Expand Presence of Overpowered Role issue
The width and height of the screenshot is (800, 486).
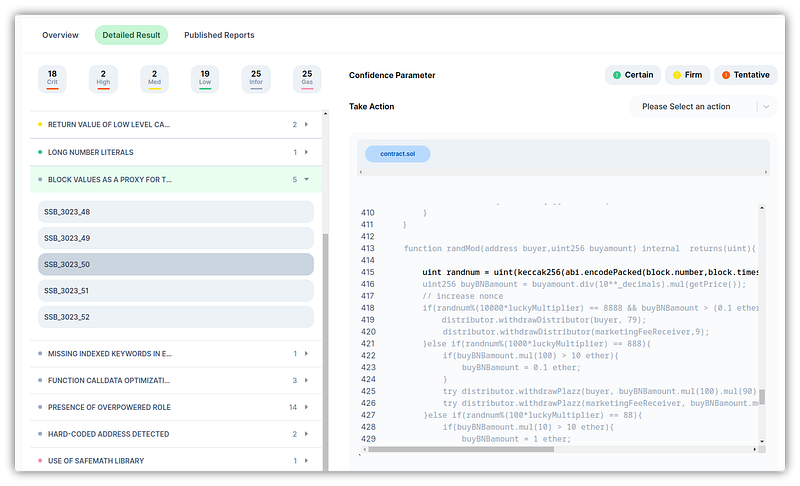coord(306,407)
